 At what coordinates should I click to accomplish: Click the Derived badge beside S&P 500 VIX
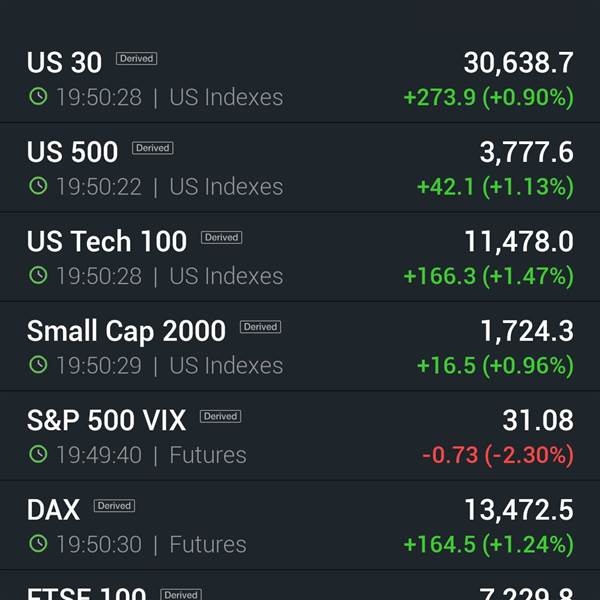point(220,416)
